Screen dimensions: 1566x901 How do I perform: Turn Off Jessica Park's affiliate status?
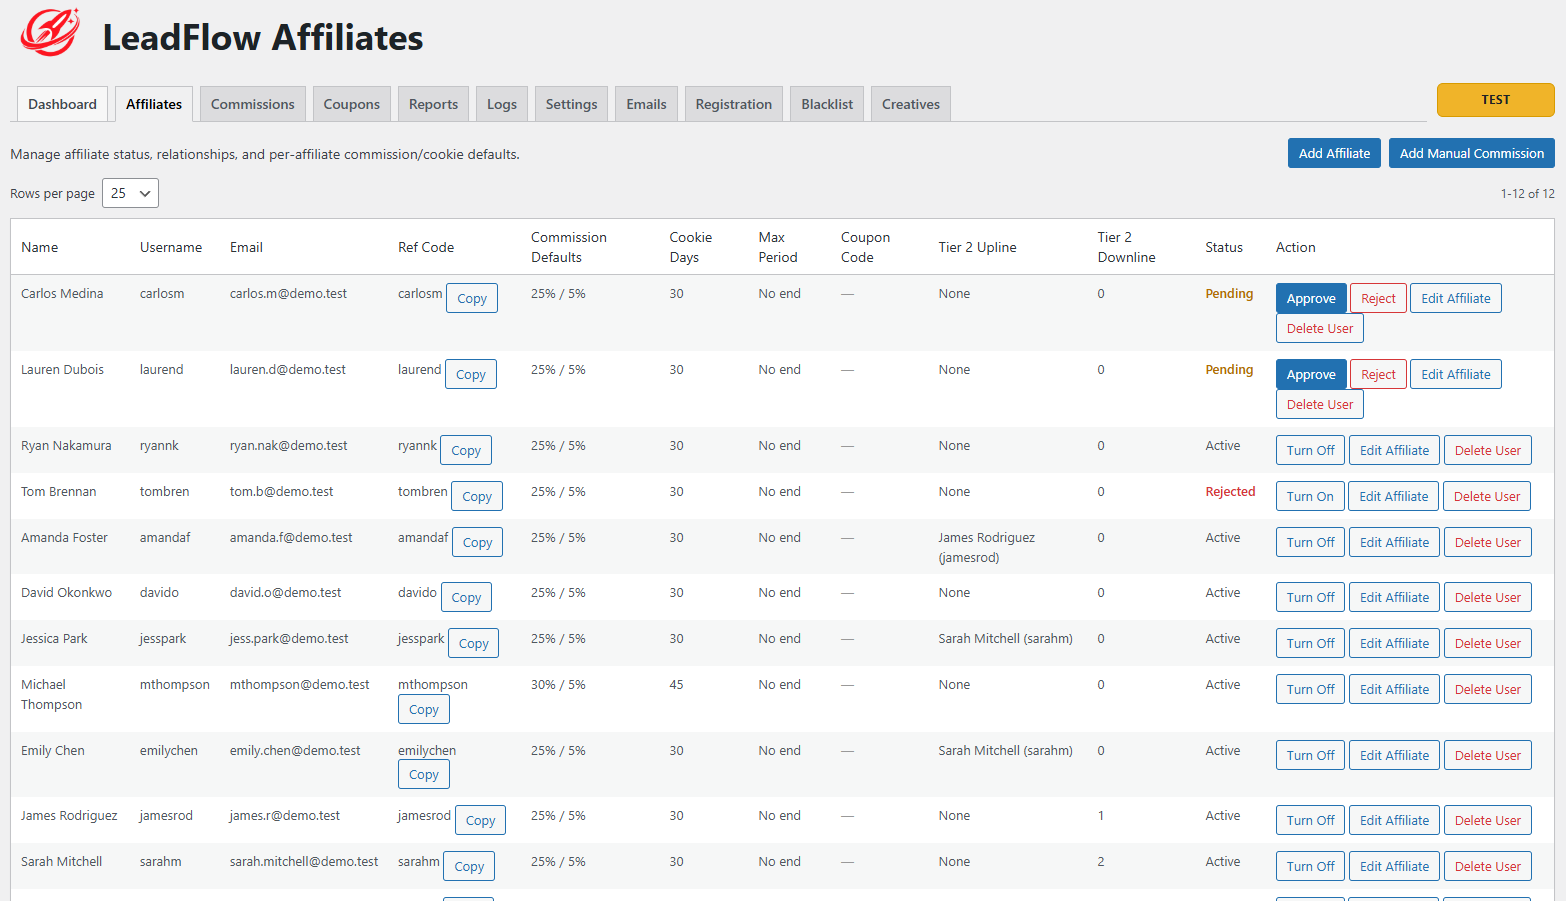1310,642
